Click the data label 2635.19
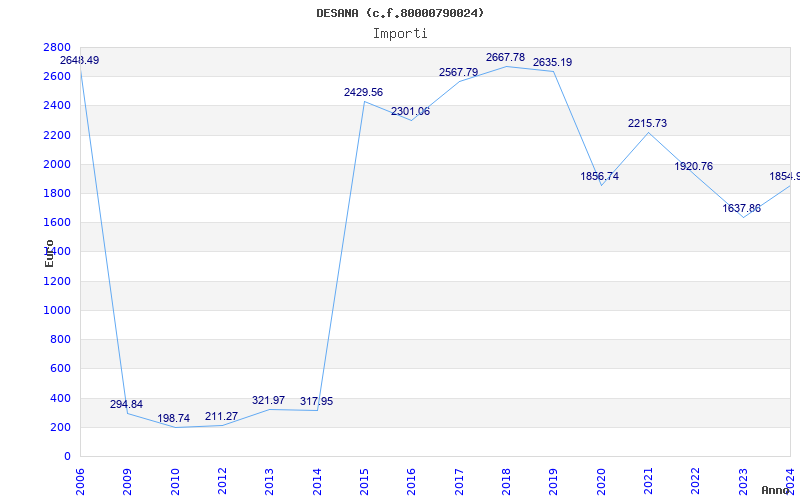The height and width of the screenshot is (500, 800). point(553,62)
